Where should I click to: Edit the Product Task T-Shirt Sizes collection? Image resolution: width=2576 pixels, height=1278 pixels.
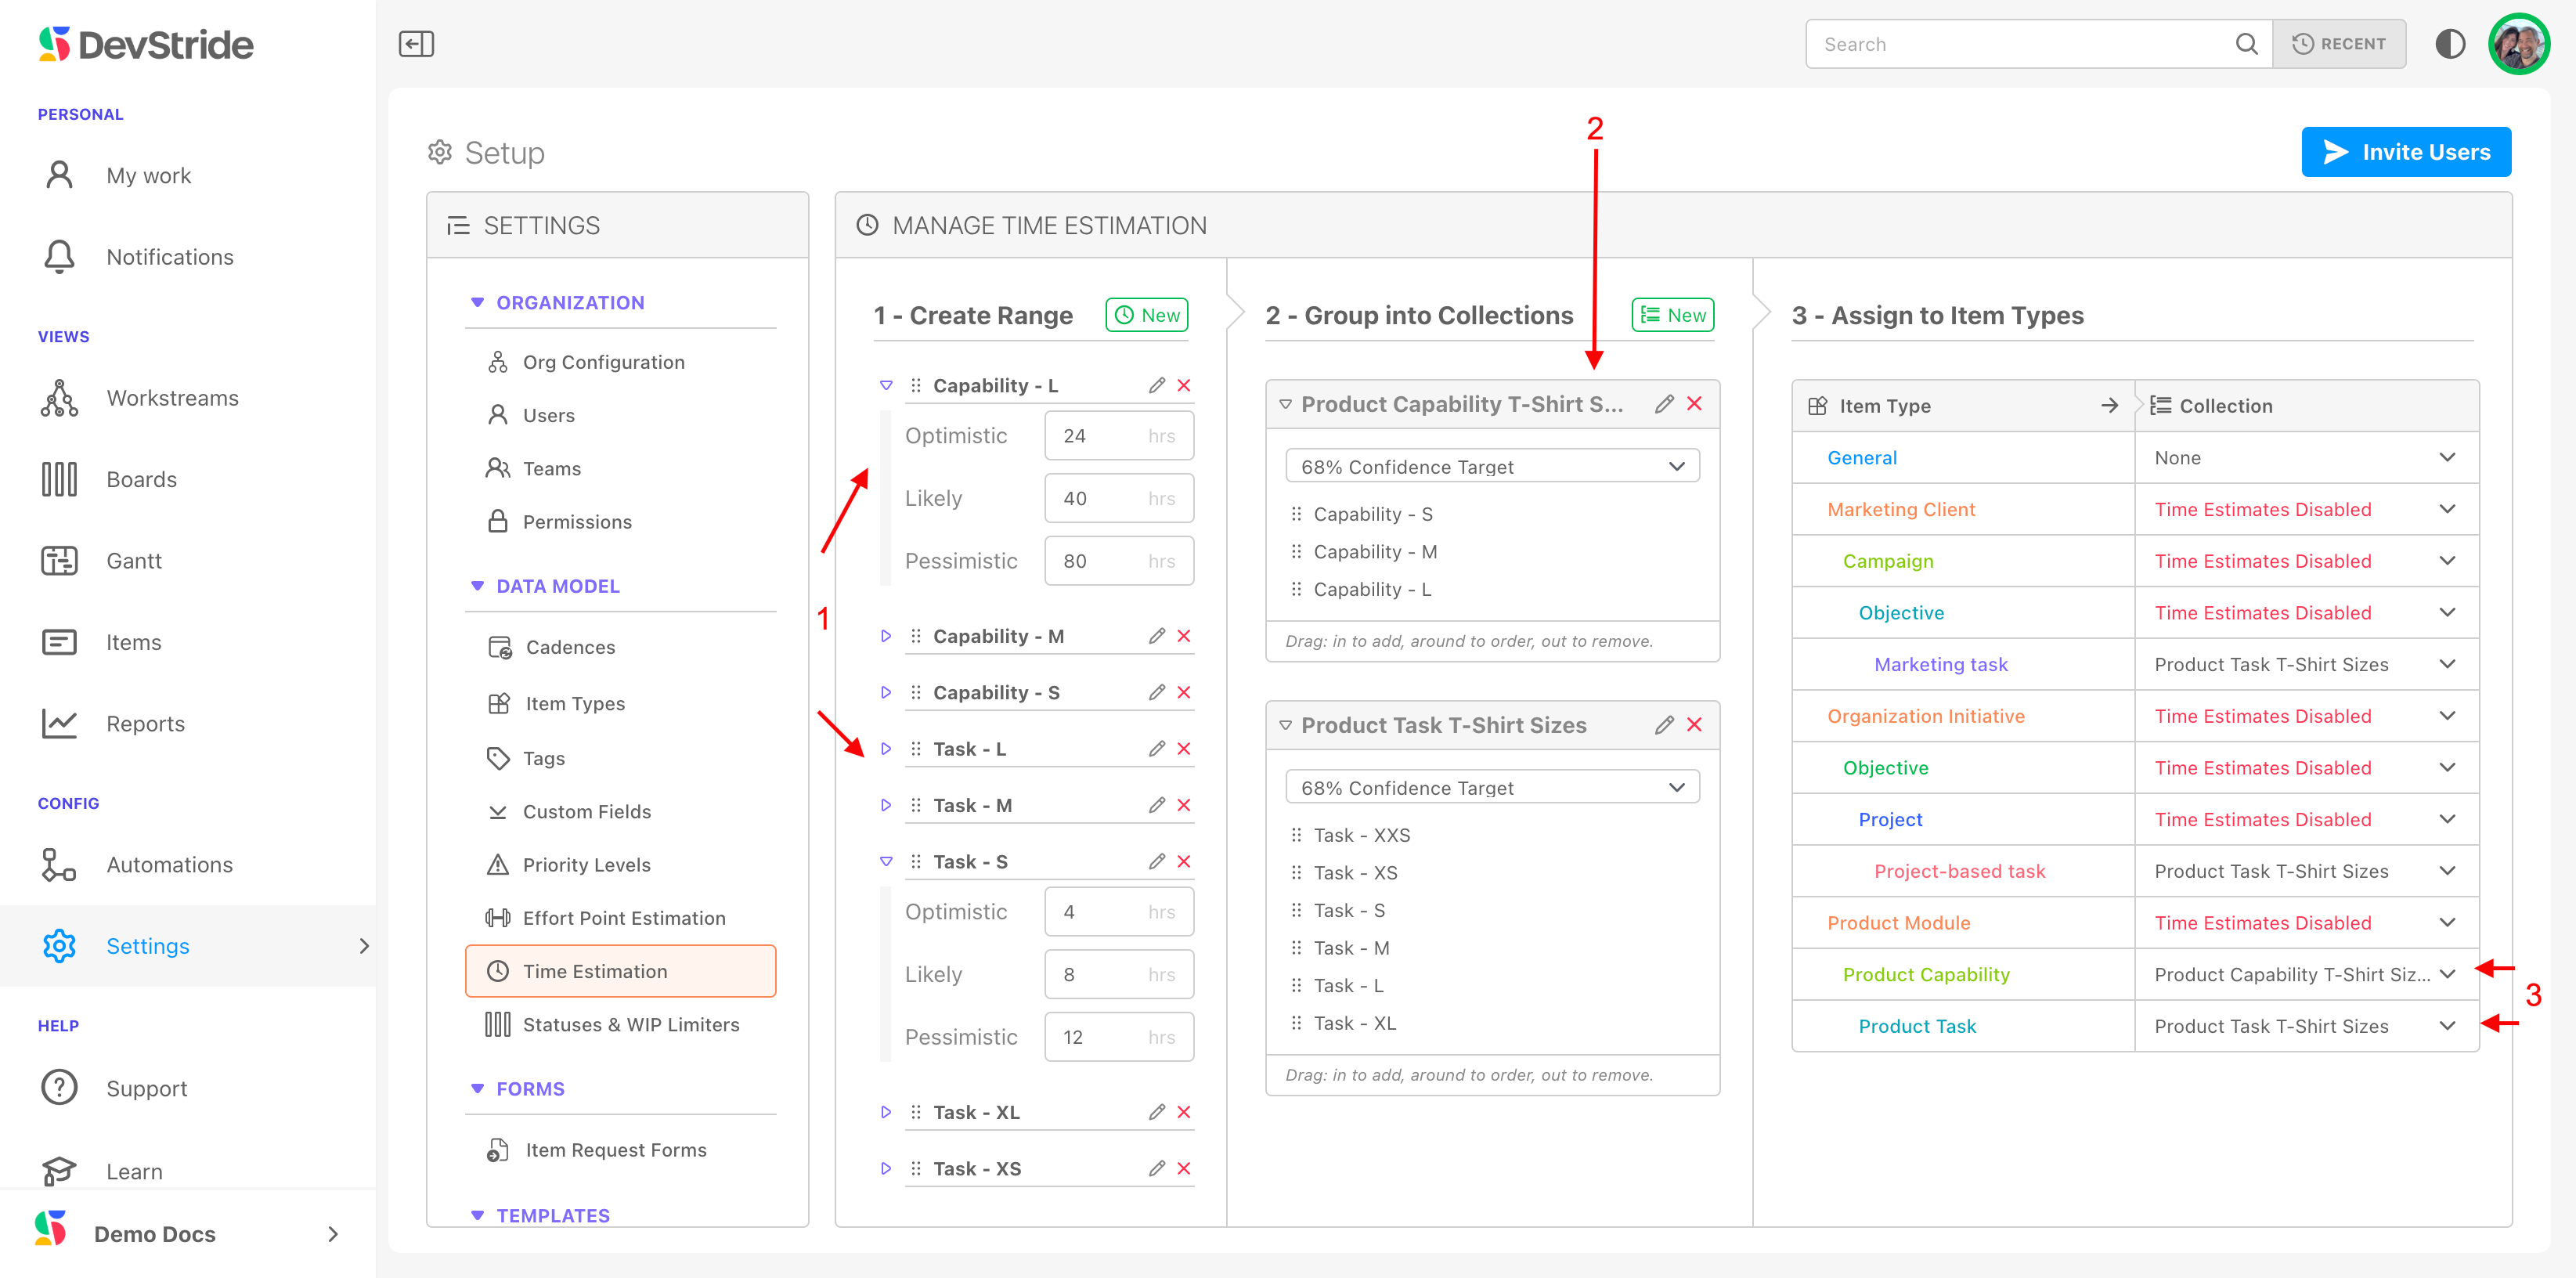(x=1663, y=725)
